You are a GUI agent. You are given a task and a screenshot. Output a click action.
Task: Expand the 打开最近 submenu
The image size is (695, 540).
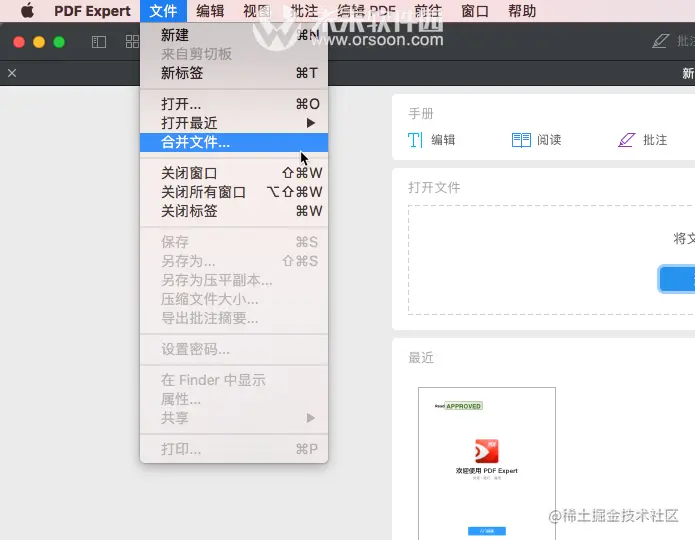(234, 123)
